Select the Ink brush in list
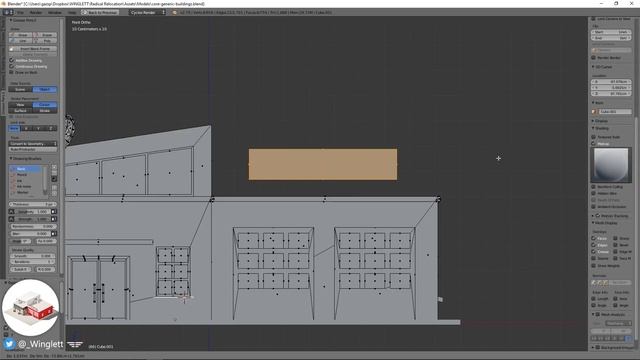640x360 pixels. click(25, 180)
